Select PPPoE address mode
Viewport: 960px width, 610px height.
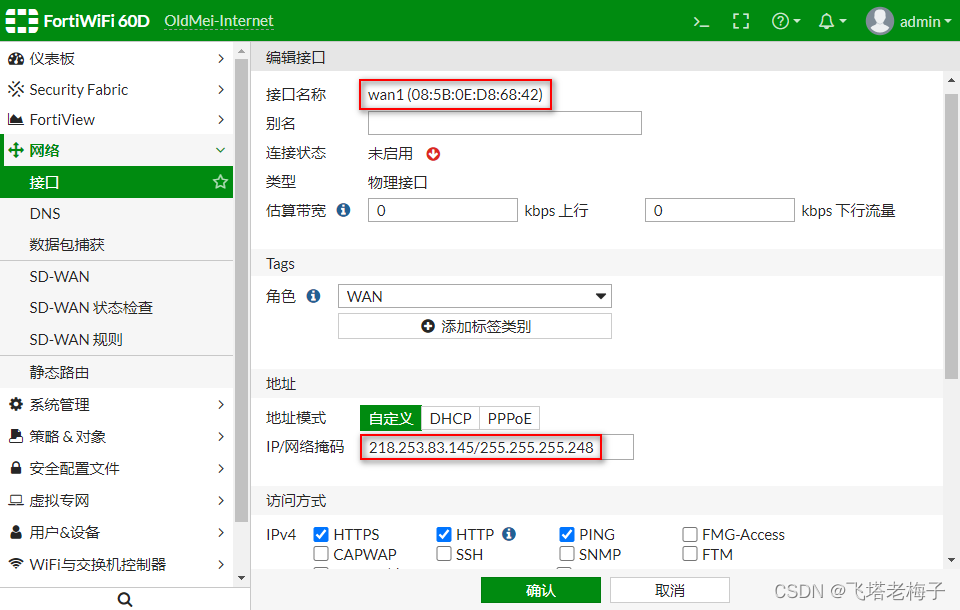click(509, 418)
